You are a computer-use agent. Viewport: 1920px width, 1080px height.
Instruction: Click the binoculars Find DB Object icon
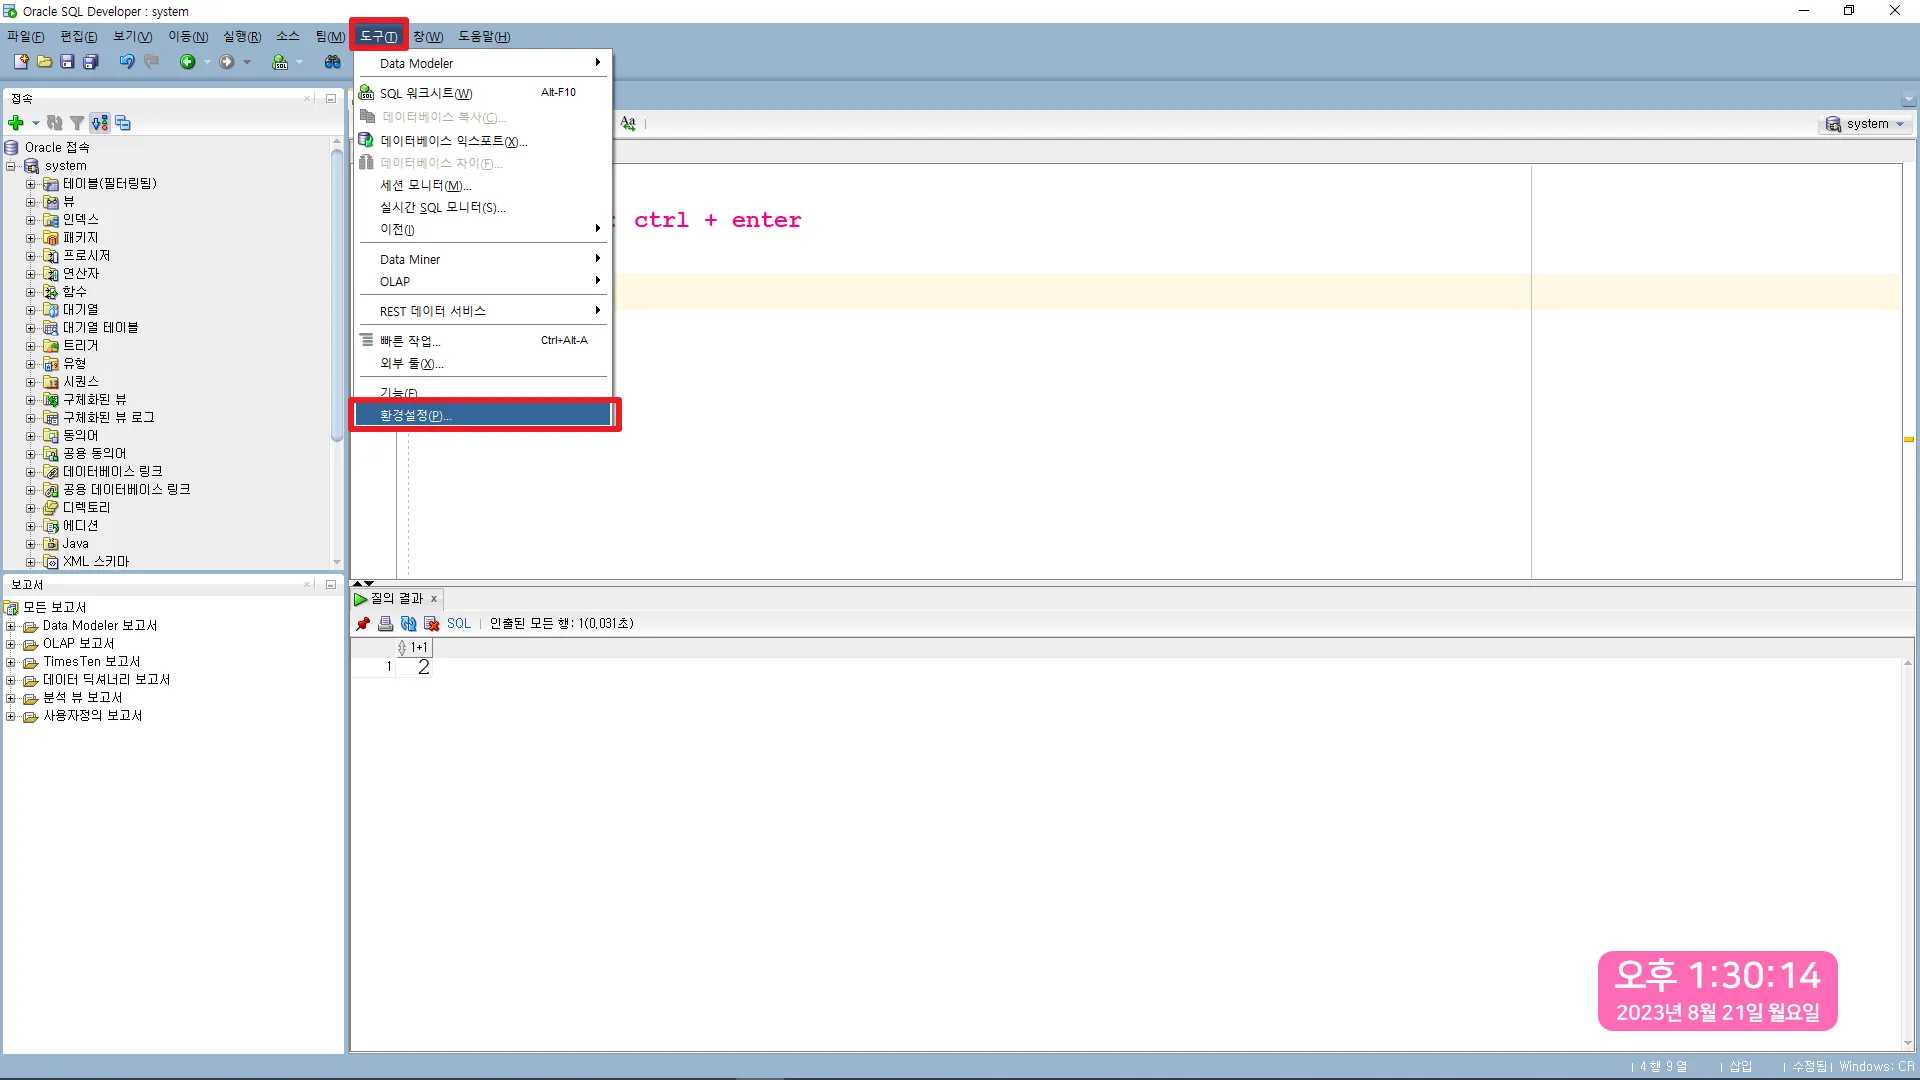pos(333,62)
